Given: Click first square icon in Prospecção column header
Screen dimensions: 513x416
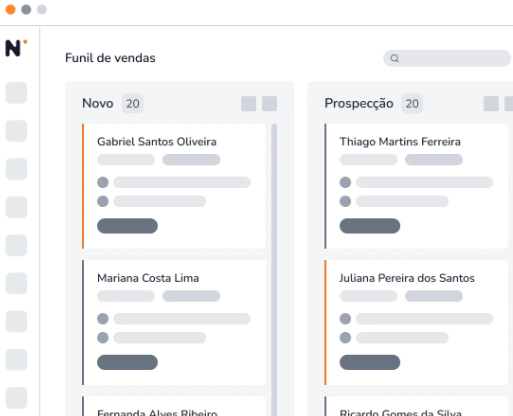Looking at the screenshot, I should [x=491, y=104].
